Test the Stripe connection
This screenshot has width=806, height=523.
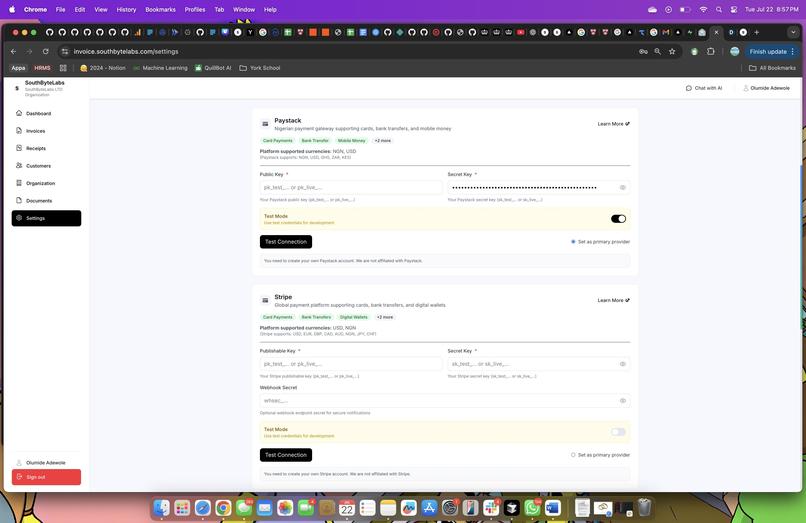click(286, 455)
